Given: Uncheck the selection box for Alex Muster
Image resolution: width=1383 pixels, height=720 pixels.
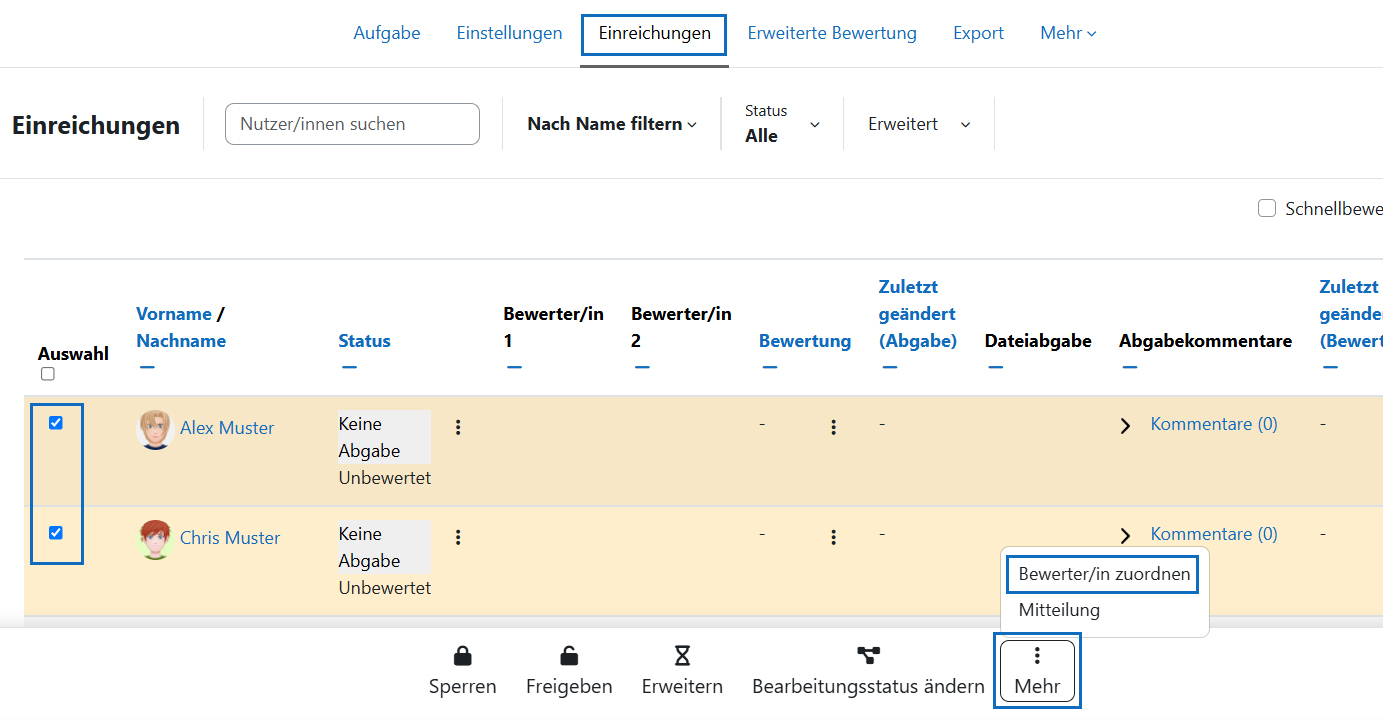Looking at the screenshot, I should (x=56, y=423).
